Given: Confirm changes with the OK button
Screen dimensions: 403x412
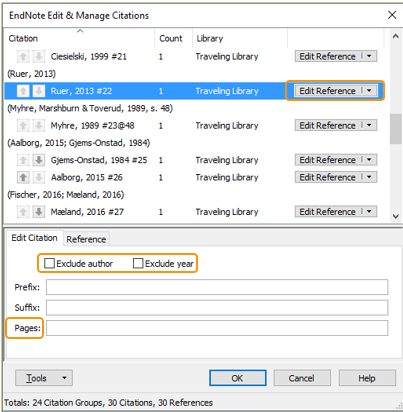Looking at the screenshot, I should coord(238,378).
